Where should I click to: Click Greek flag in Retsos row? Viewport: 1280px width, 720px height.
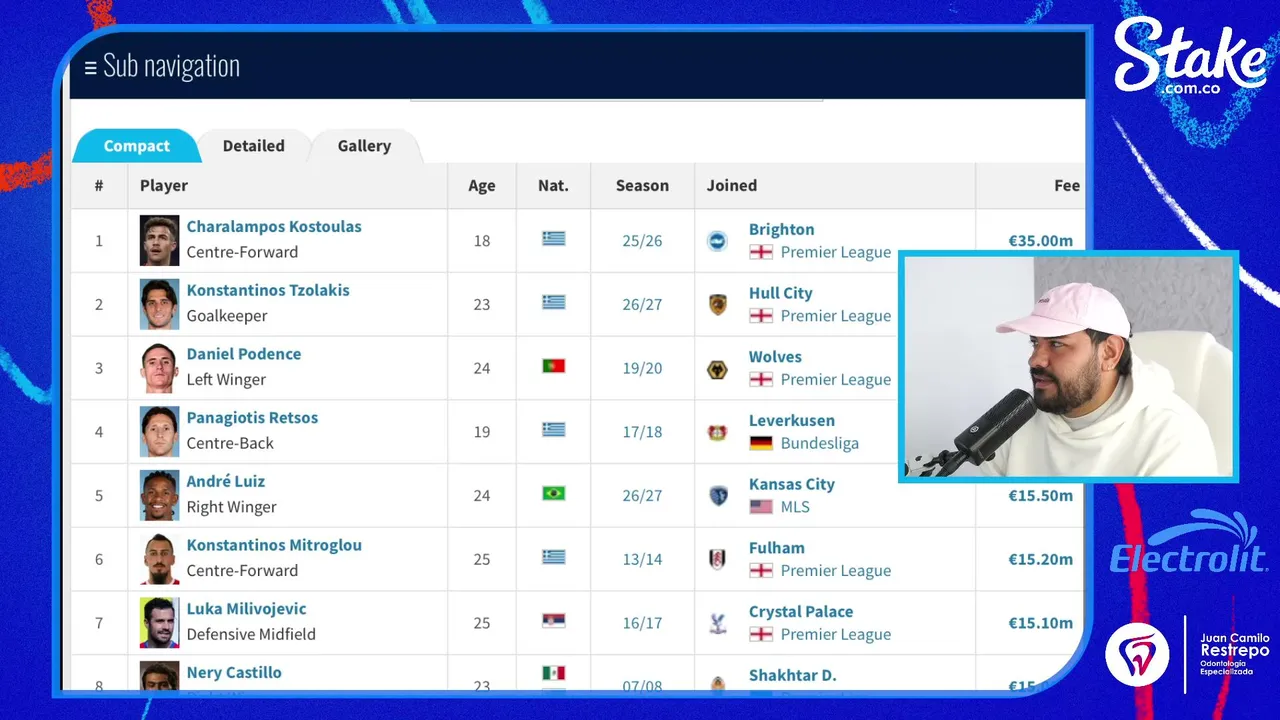pos(553,430)
